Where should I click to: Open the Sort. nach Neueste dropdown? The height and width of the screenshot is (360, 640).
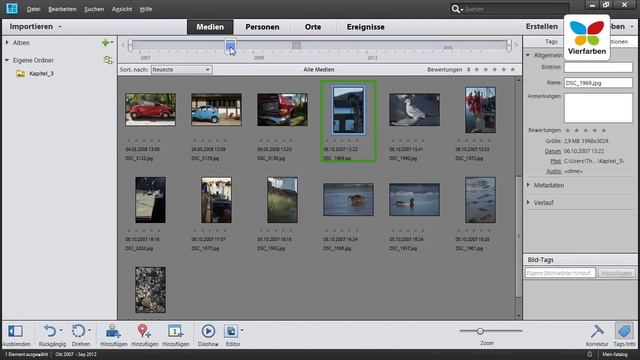tap(181, 70)
